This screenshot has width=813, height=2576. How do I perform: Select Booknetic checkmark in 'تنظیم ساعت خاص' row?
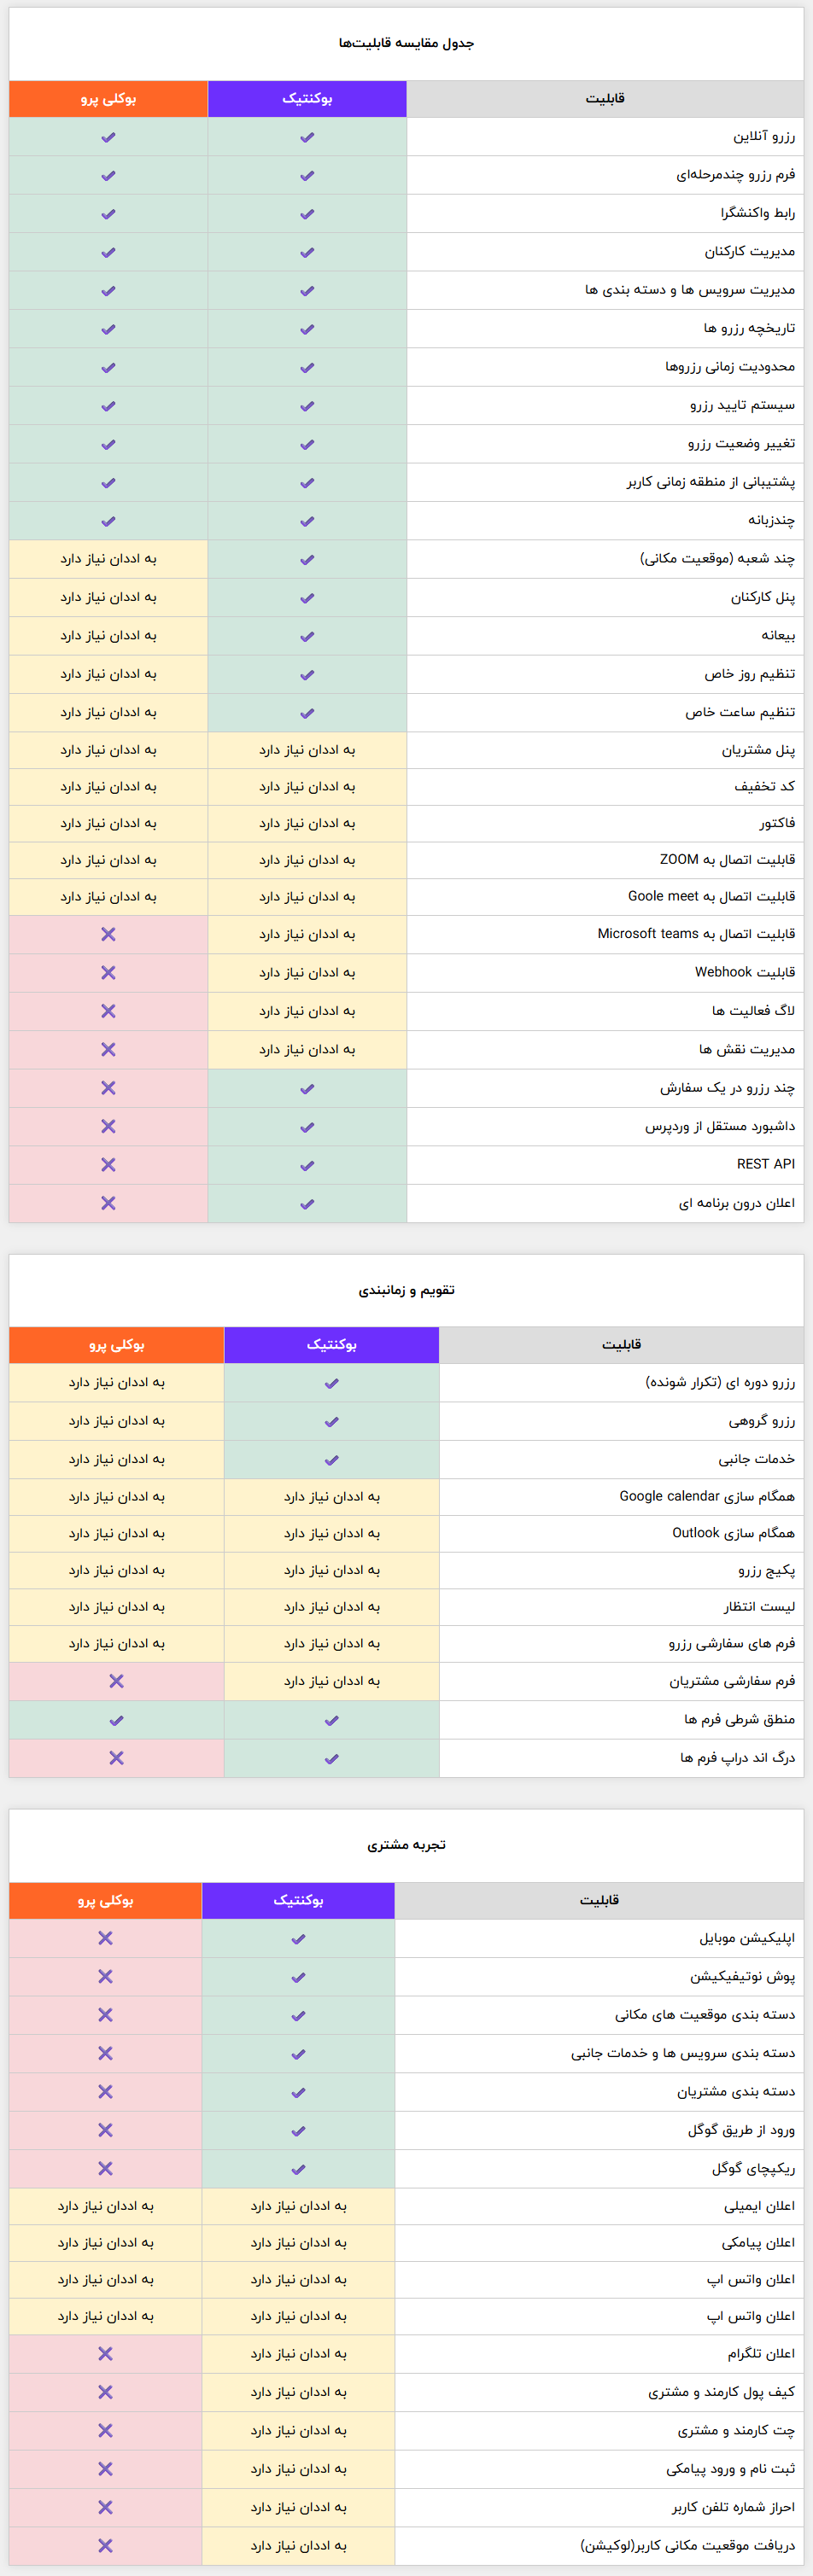pos(307,713)
